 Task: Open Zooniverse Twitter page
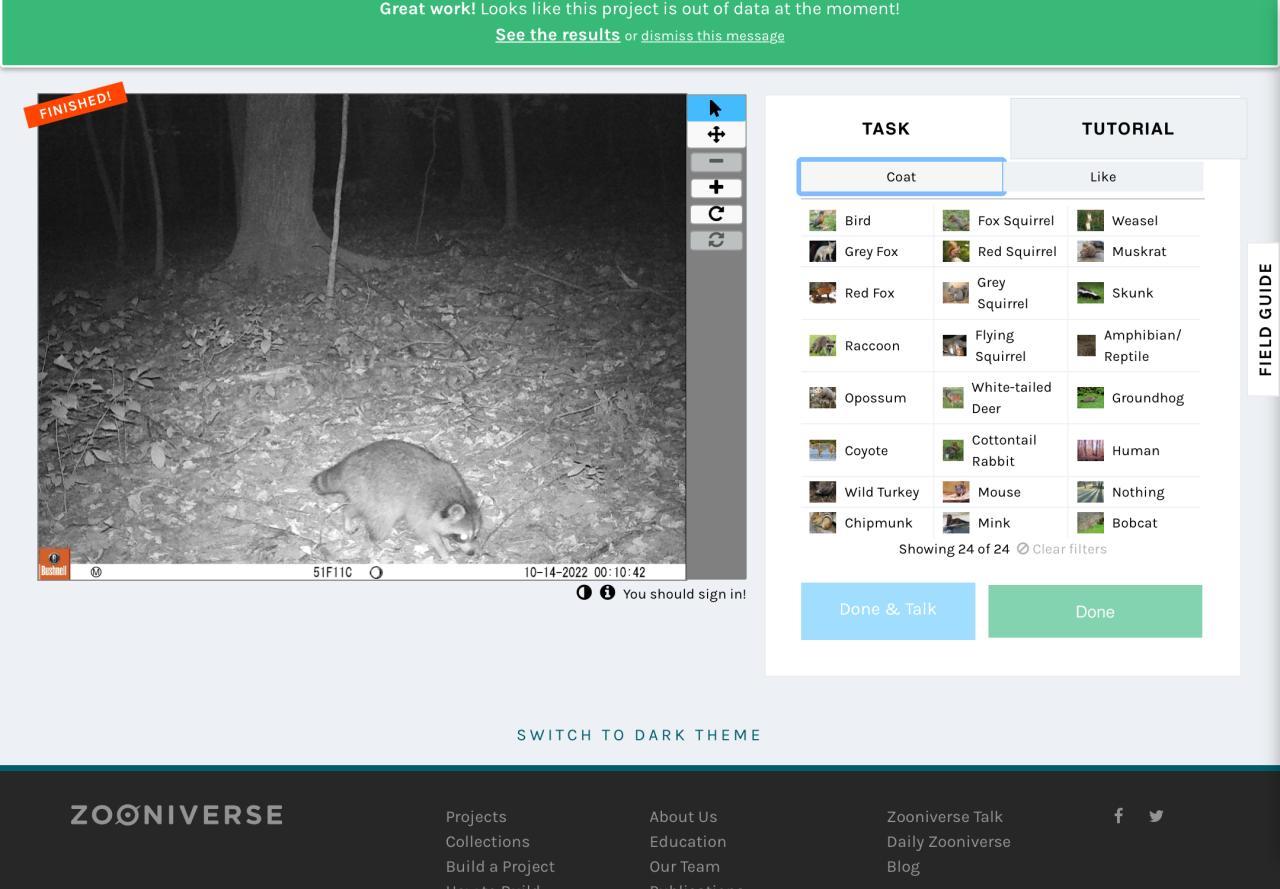pos(1156,815)
